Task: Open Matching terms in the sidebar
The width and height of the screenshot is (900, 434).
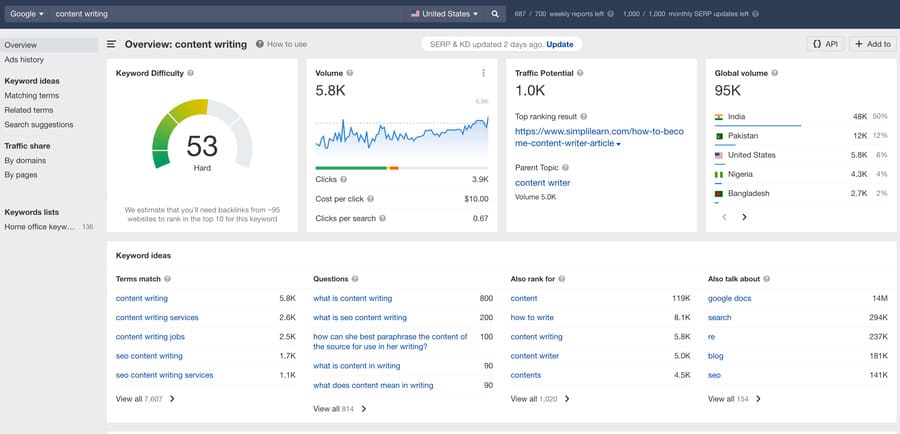Action: coord(32,95)
